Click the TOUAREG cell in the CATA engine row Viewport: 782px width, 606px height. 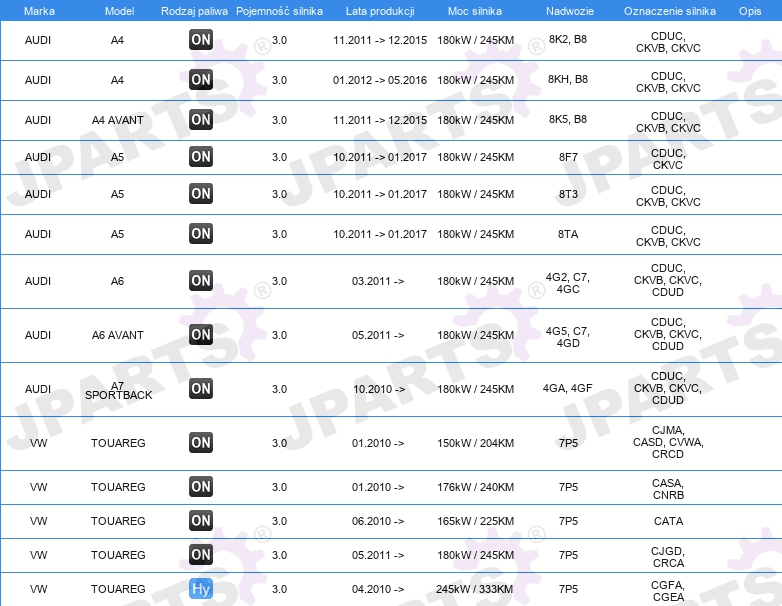pos(118,521)
